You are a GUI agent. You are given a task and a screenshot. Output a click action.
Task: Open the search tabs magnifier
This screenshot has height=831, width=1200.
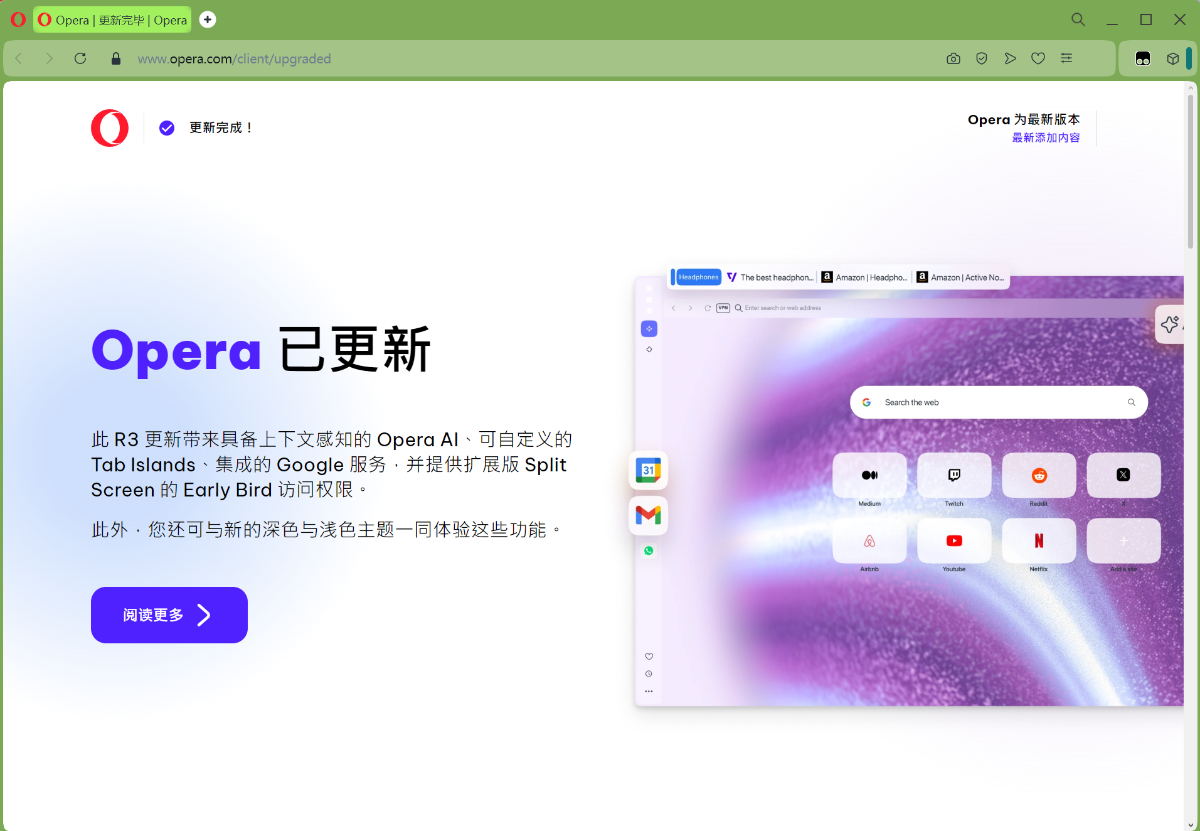[1078, 19]
